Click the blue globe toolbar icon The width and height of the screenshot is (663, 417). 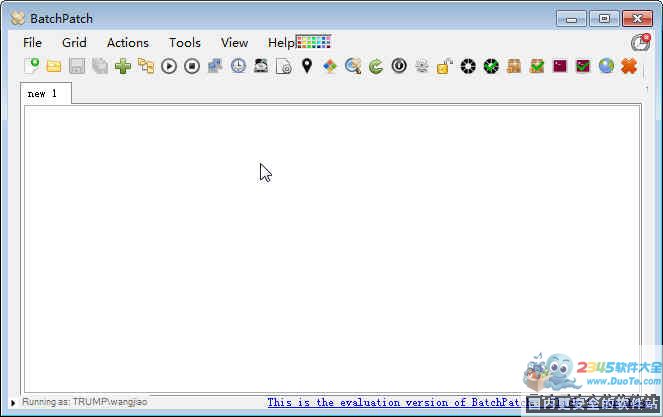point(606,66)
